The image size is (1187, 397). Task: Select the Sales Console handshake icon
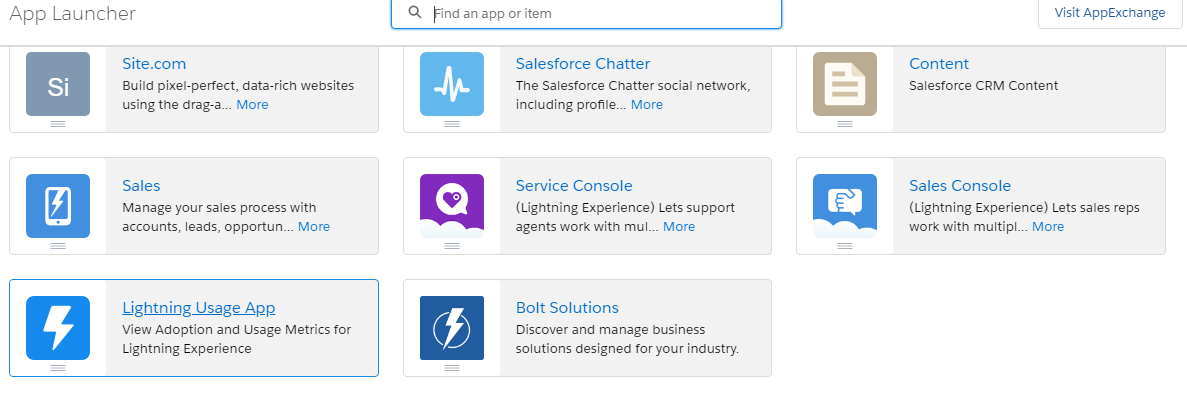[x=845, y=206]
